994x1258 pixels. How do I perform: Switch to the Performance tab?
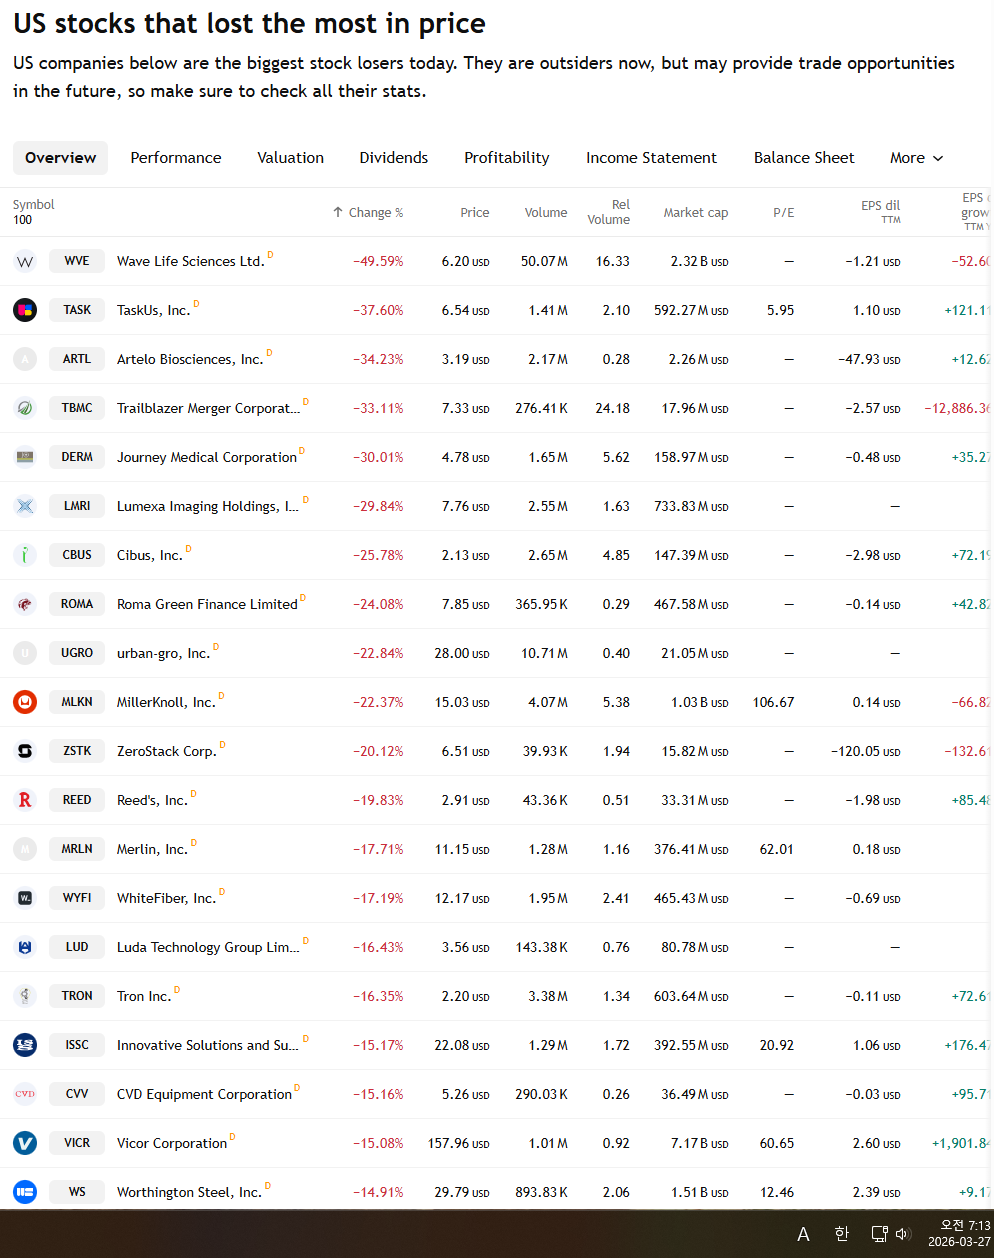tap(176, 158)
